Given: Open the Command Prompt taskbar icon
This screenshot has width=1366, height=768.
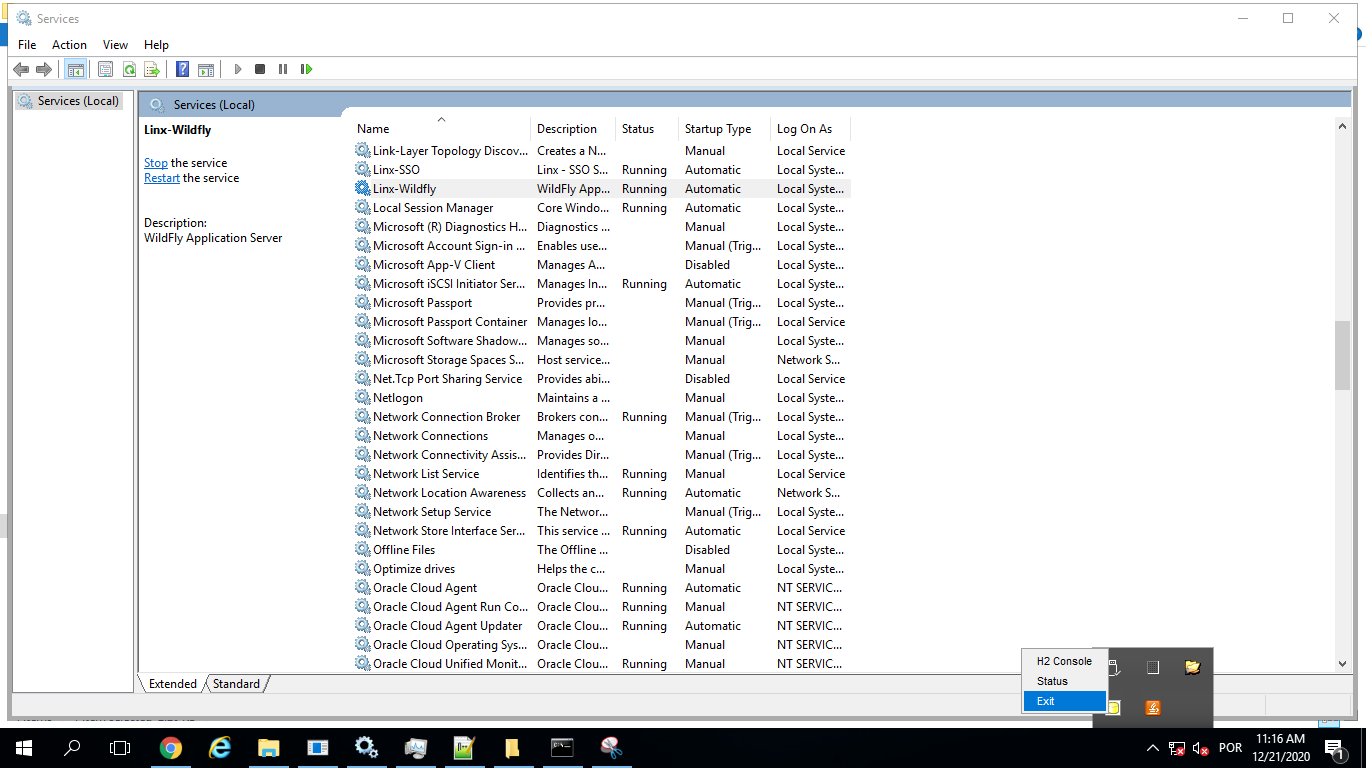Looking at the screenshot, I should pyautogui.click(x=562, y=748).
